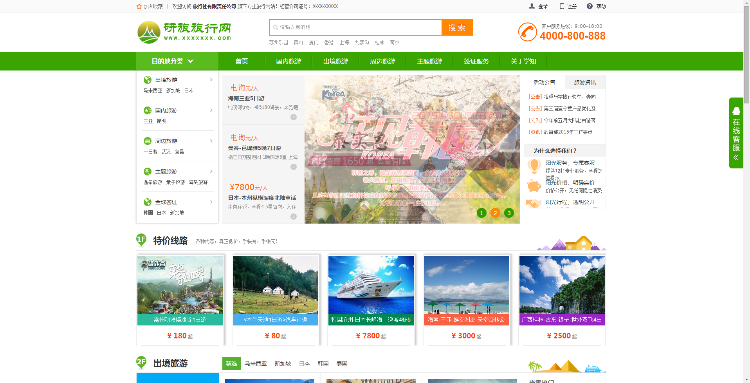Viewport: 750px width, 383px height.
Task: Collapse the 在线客服 widget with the double-chevron
Action: (x=736, y=157)
